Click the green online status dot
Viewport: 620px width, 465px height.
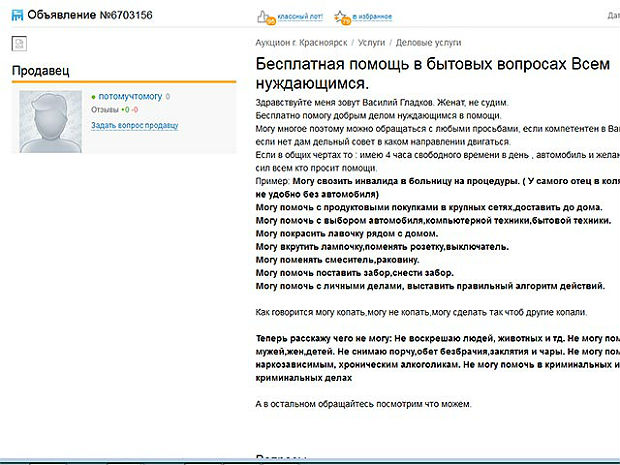tap(93, 97)
